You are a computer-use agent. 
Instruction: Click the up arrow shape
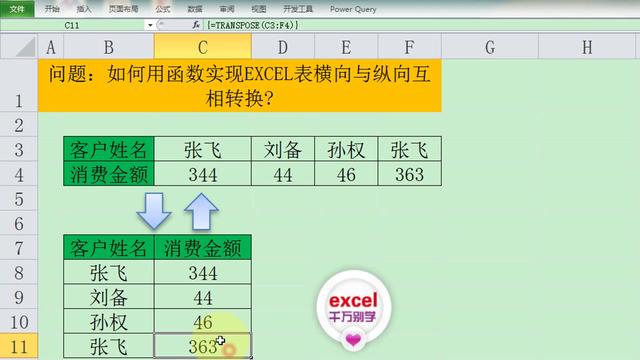point(201,211)
